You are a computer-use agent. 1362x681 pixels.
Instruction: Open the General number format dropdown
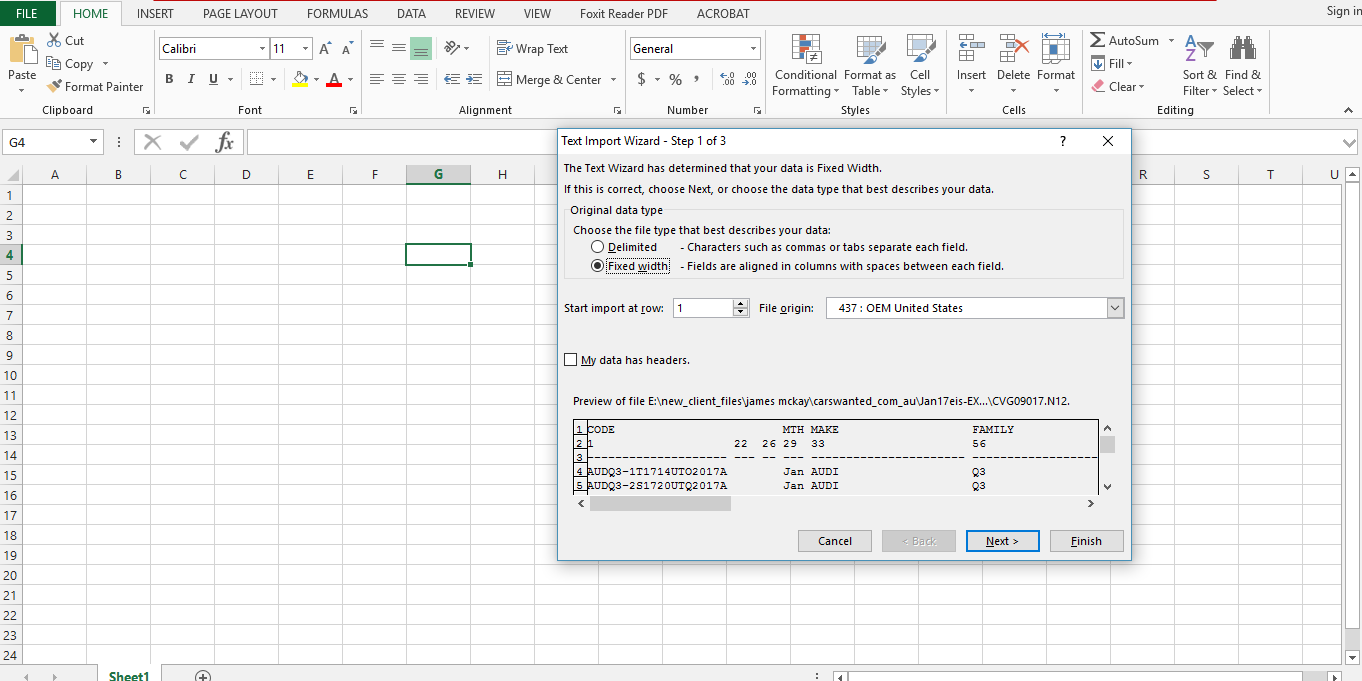tap(754, 48)
